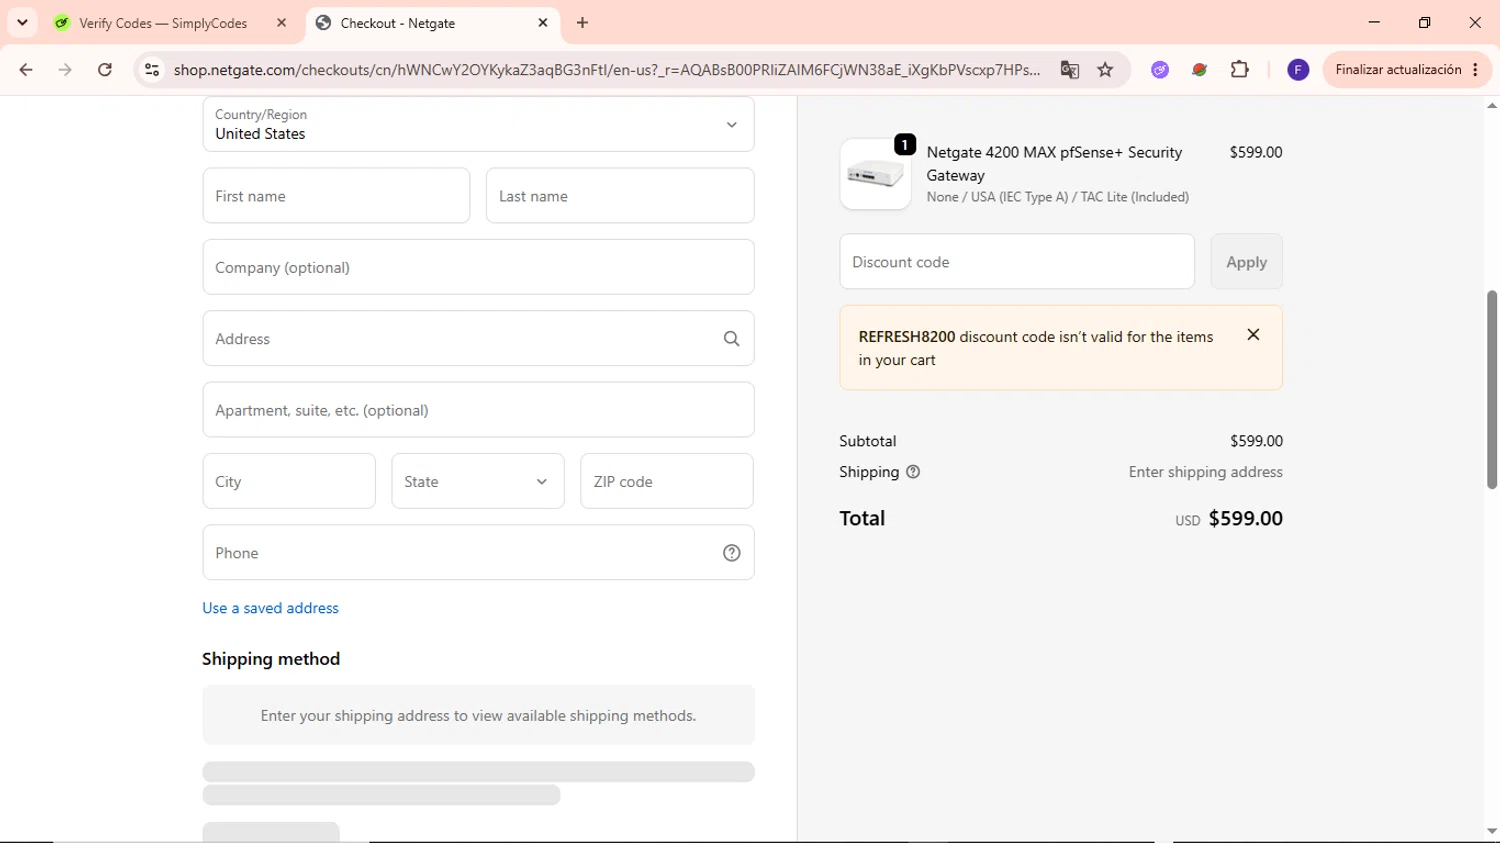Minimize the browser window
This screenshot has width=1500, height=843.
click(x=1374, y=23)
